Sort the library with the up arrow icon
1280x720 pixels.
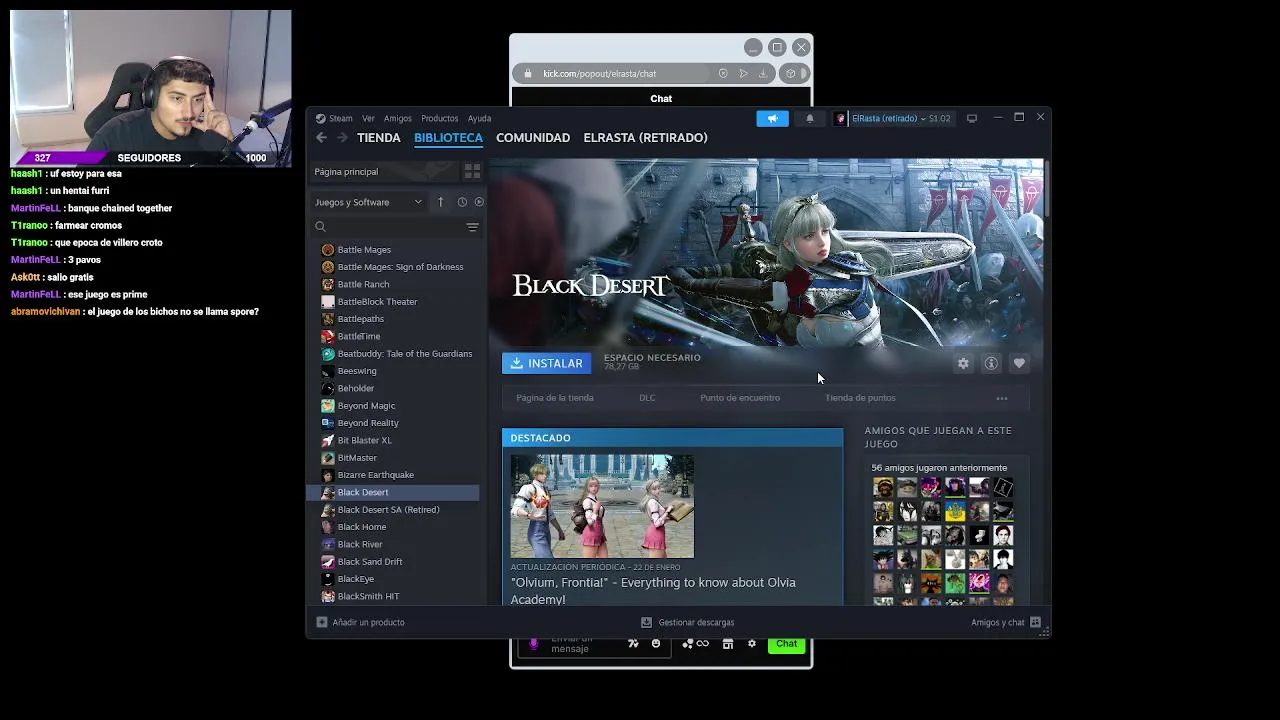click(440, 202)
